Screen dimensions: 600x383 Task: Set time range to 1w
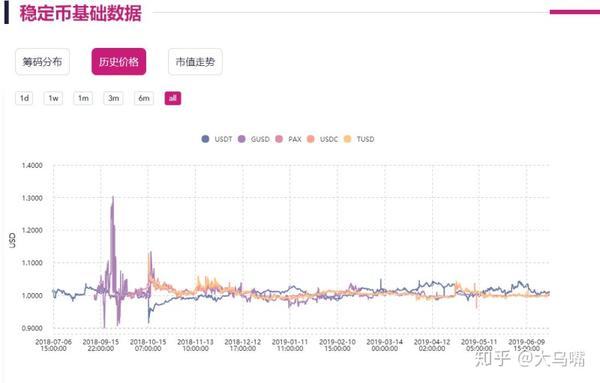click(x=53, y=98)
